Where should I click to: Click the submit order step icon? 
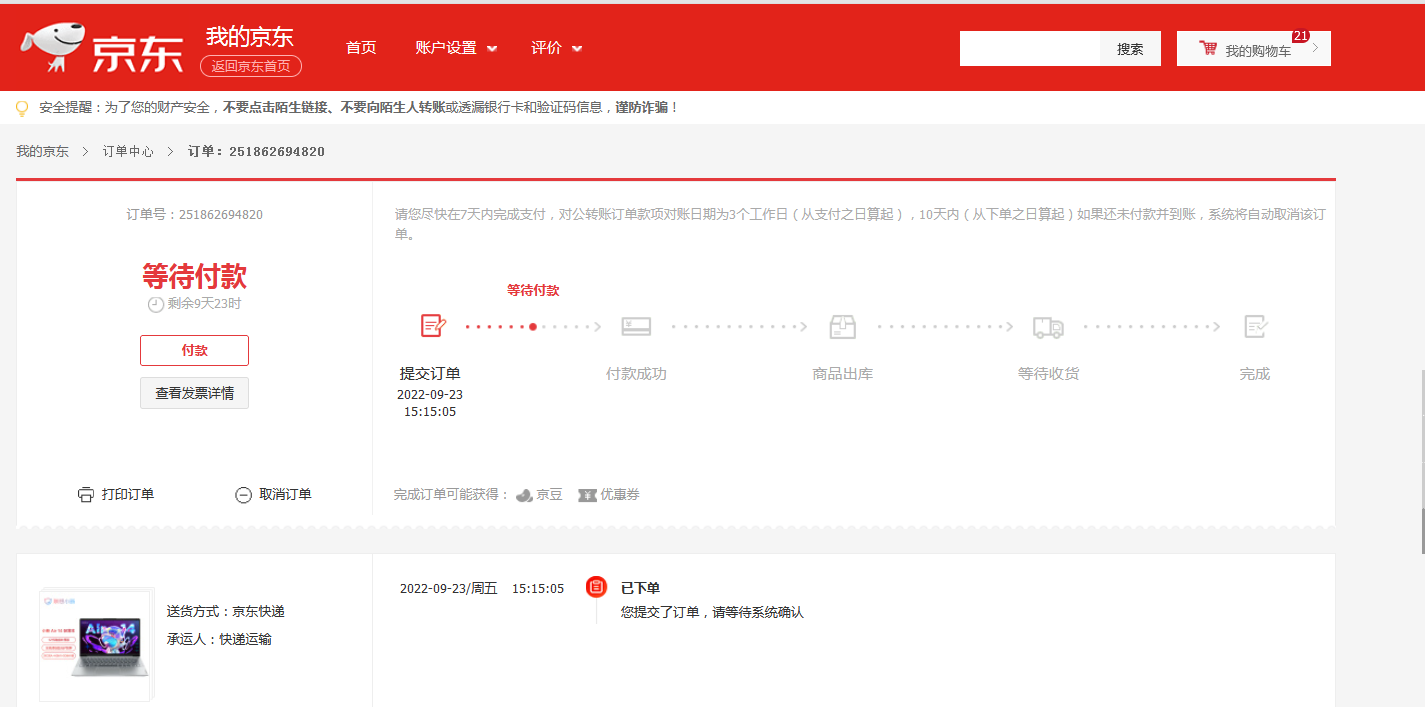click(432, 326)
